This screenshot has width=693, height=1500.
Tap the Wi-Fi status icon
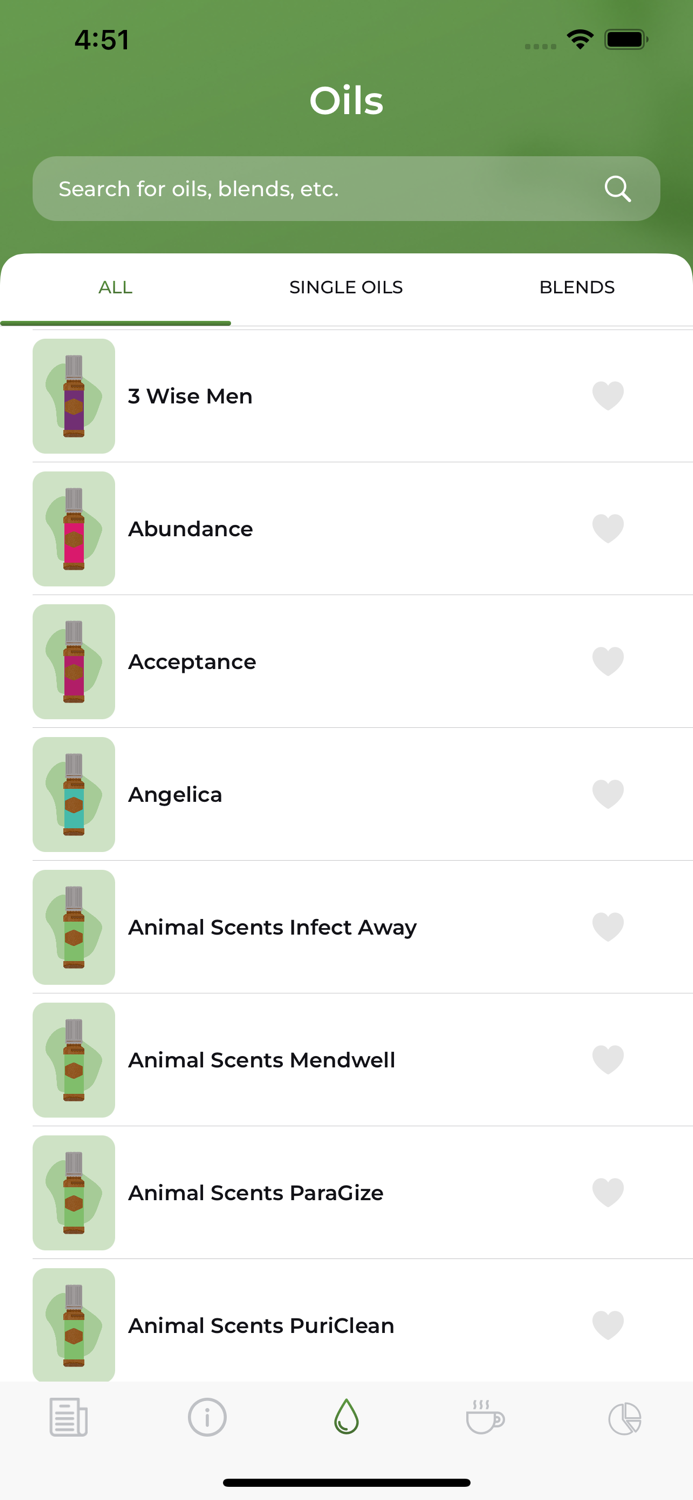click(582, 39)
